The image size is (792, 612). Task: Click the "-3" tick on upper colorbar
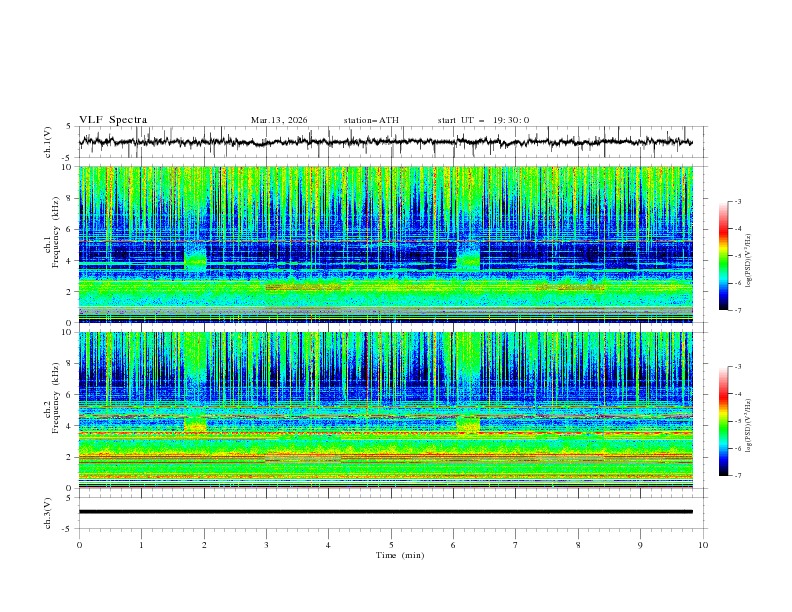pyautogui.click(x=738, y=201)
